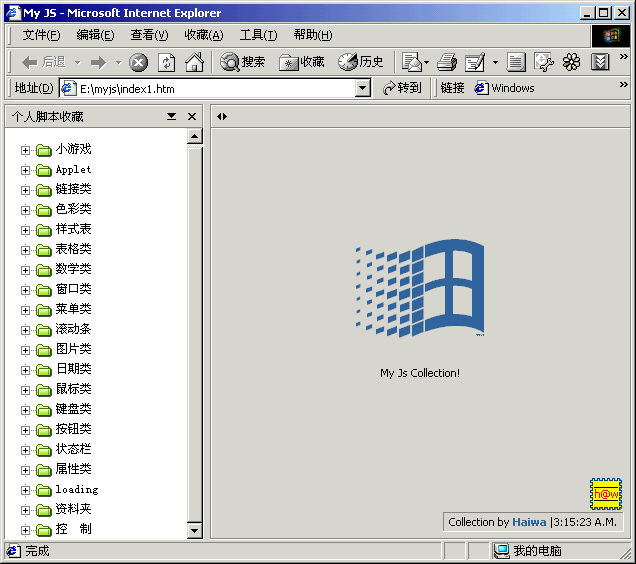
Task: Click the 转到 Go button
Action: 402,88
